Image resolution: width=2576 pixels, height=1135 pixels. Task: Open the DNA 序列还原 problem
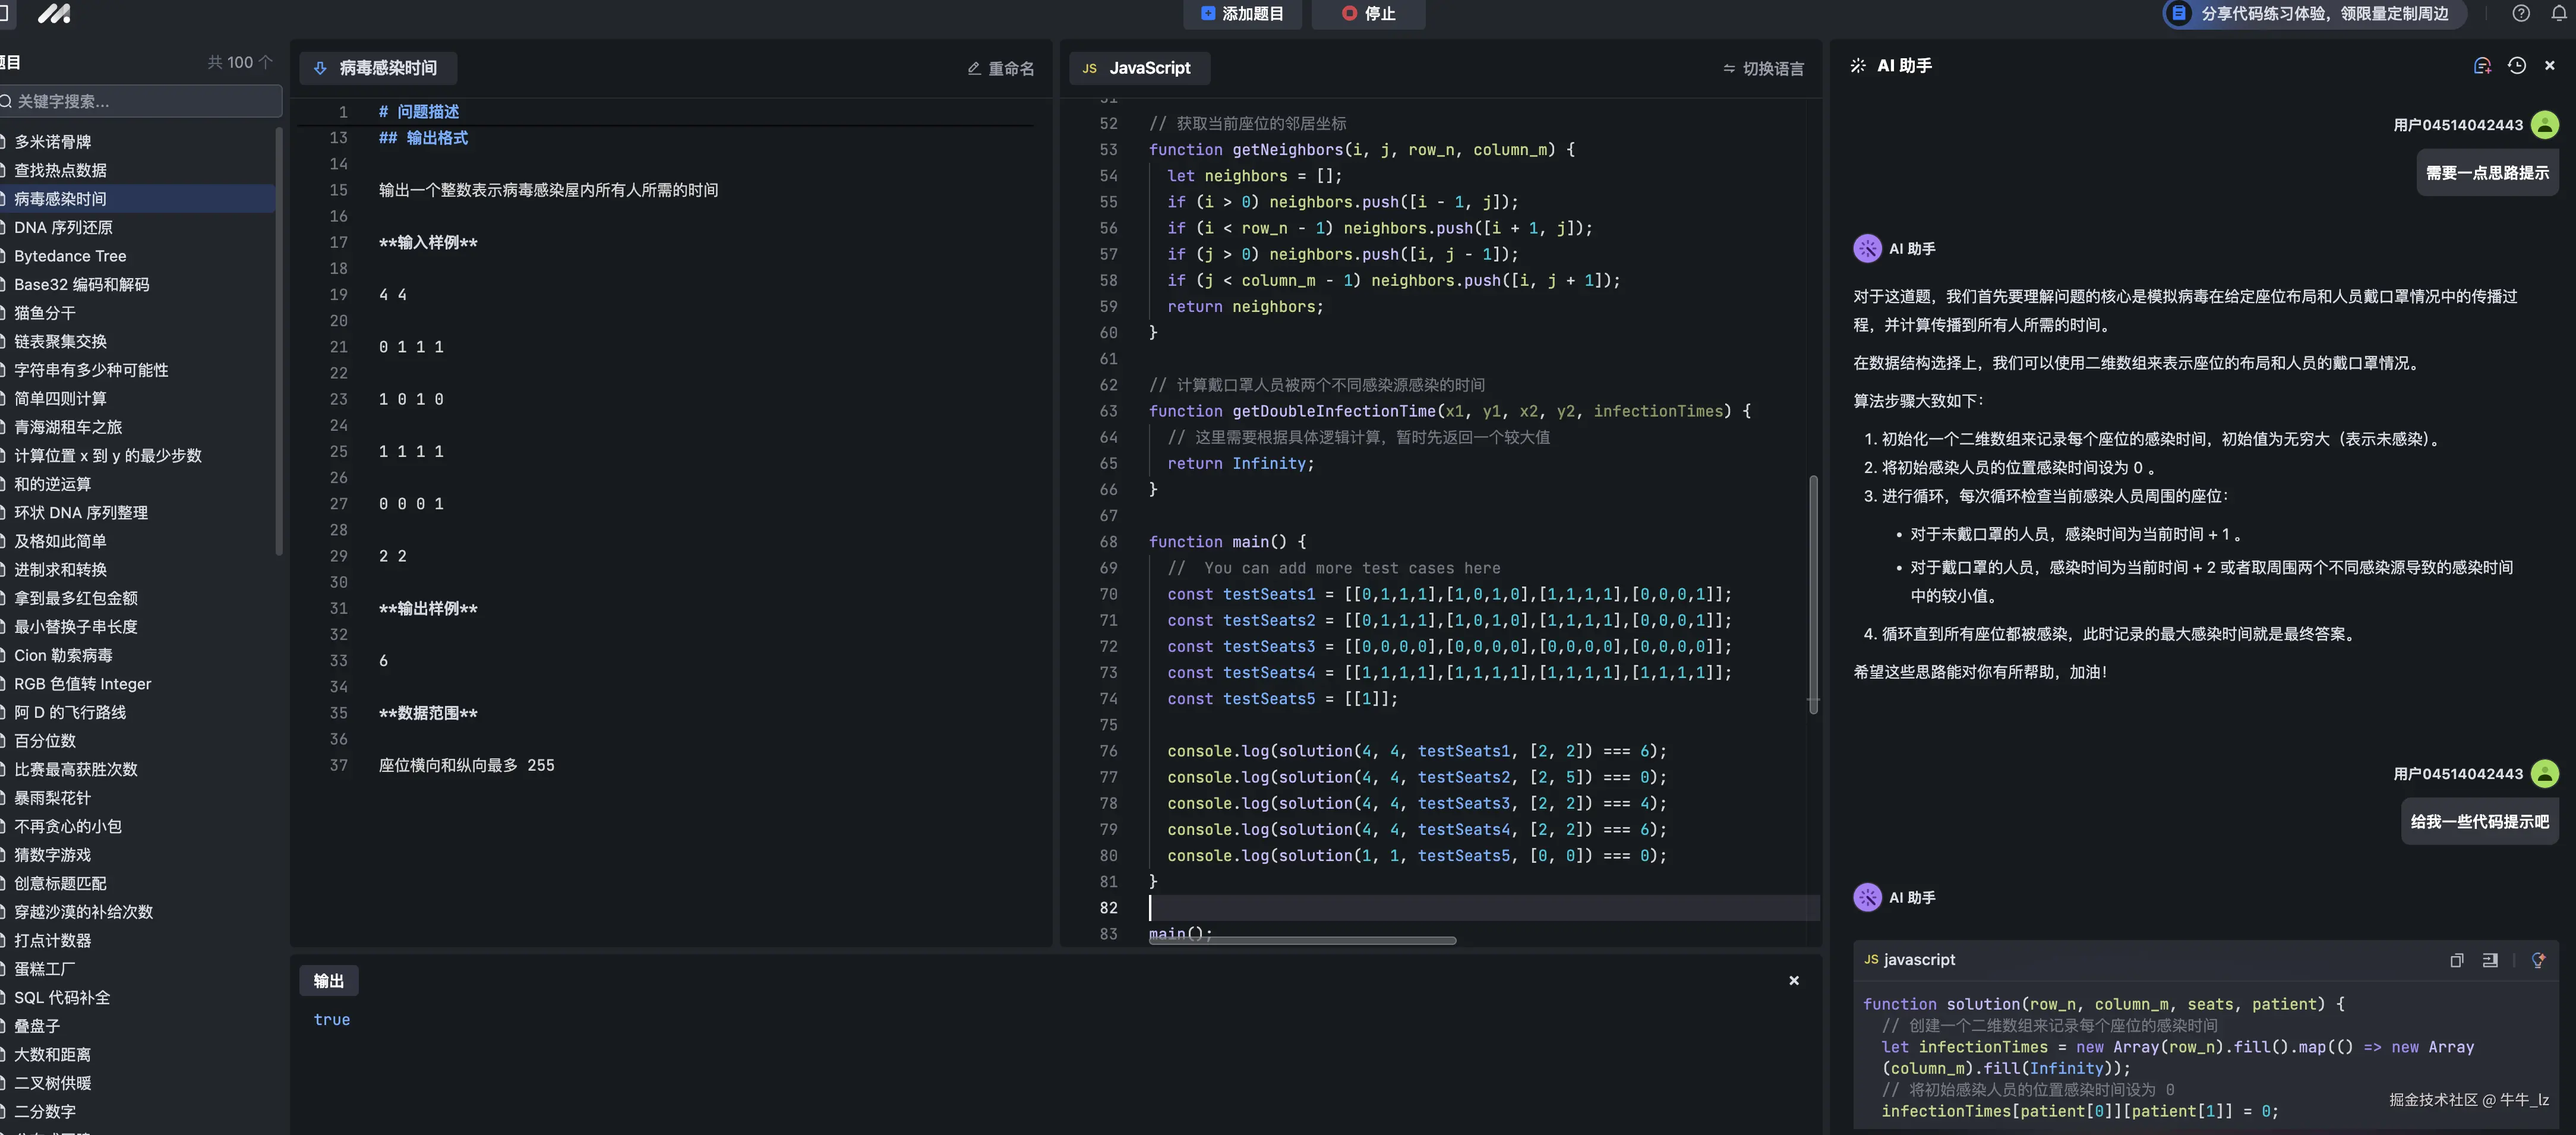63,227
